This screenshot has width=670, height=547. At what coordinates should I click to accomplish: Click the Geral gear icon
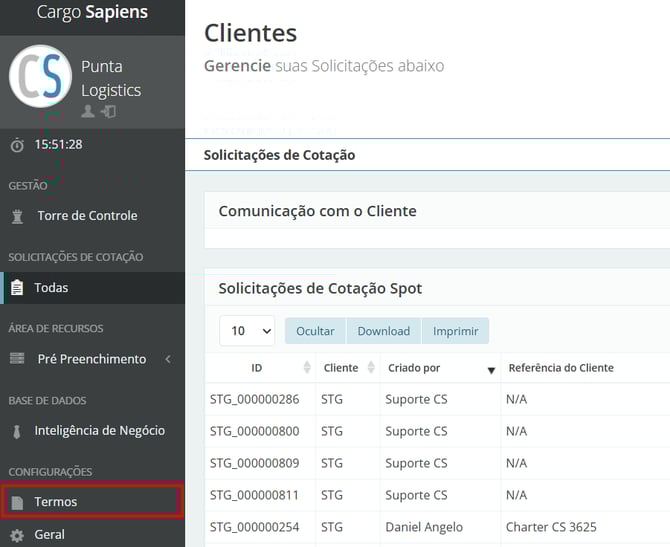pos(16,535)
